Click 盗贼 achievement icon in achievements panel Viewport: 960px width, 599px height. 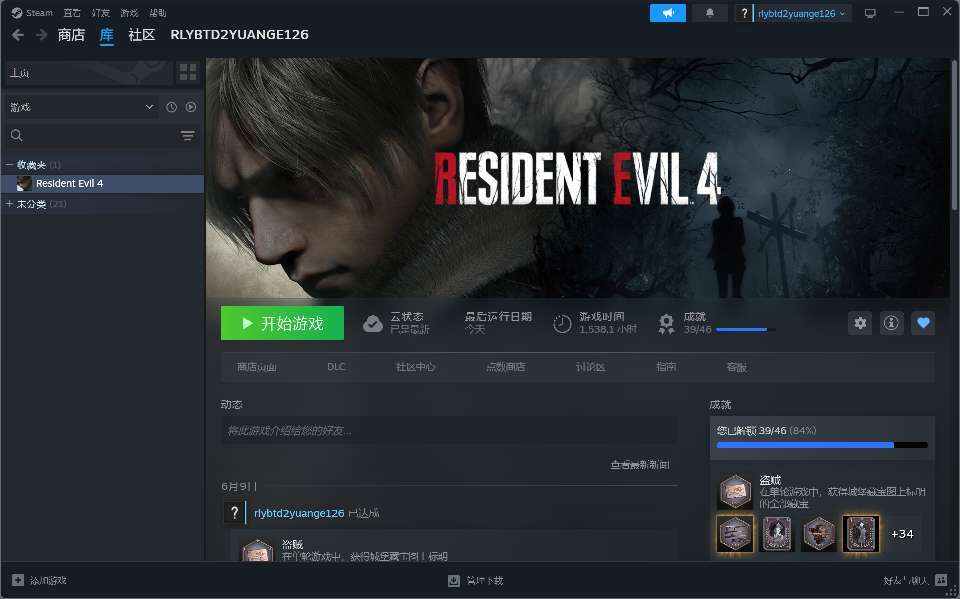point(735,491)
